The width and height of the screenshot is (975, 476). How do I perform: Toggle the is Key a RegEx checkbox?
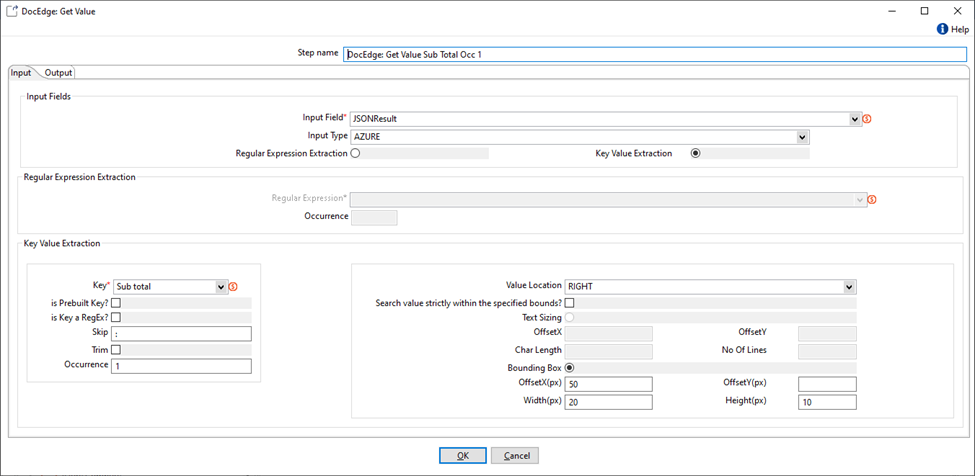click(x=116, y=318)
